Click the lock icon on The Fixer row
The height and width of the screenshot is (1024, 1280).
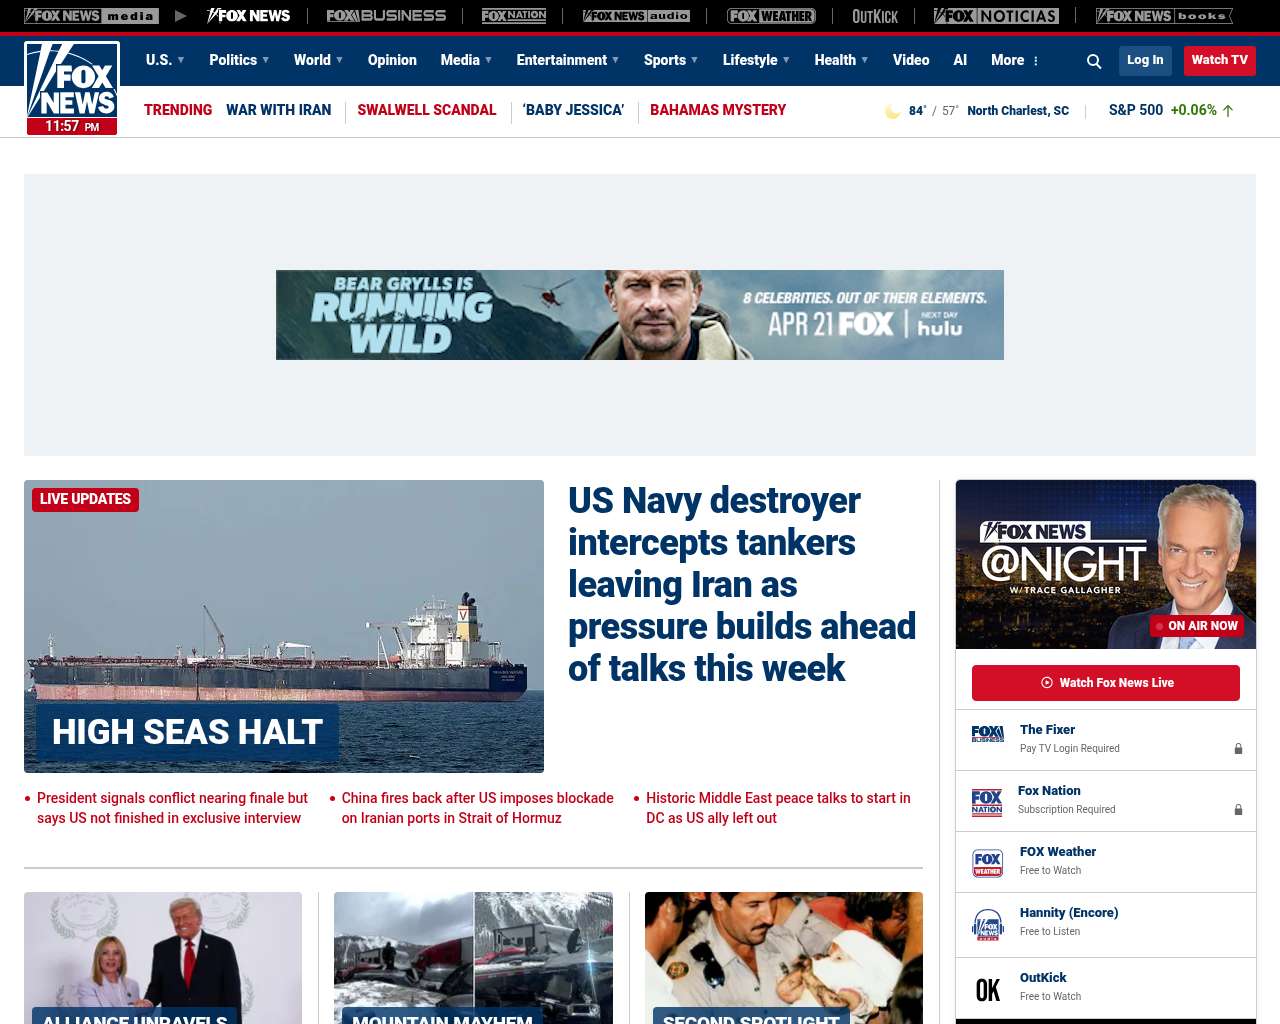pyautogui.click(x=1238, y=748)
